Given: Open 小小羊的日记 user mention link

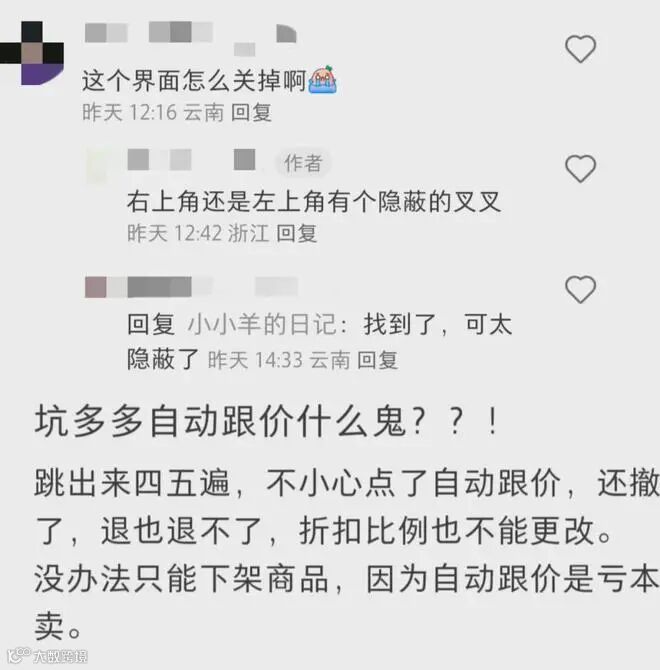Looking at the screenshot, I should tap(262, 324).
